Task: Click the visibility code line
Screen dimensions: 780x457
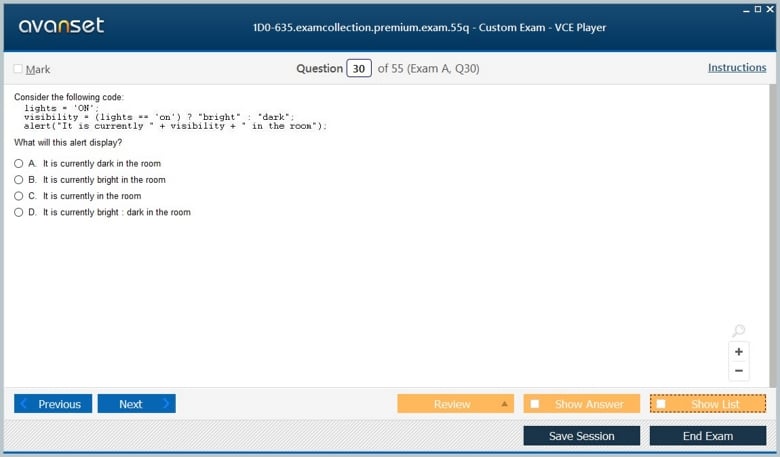Action: click(159, 117)
